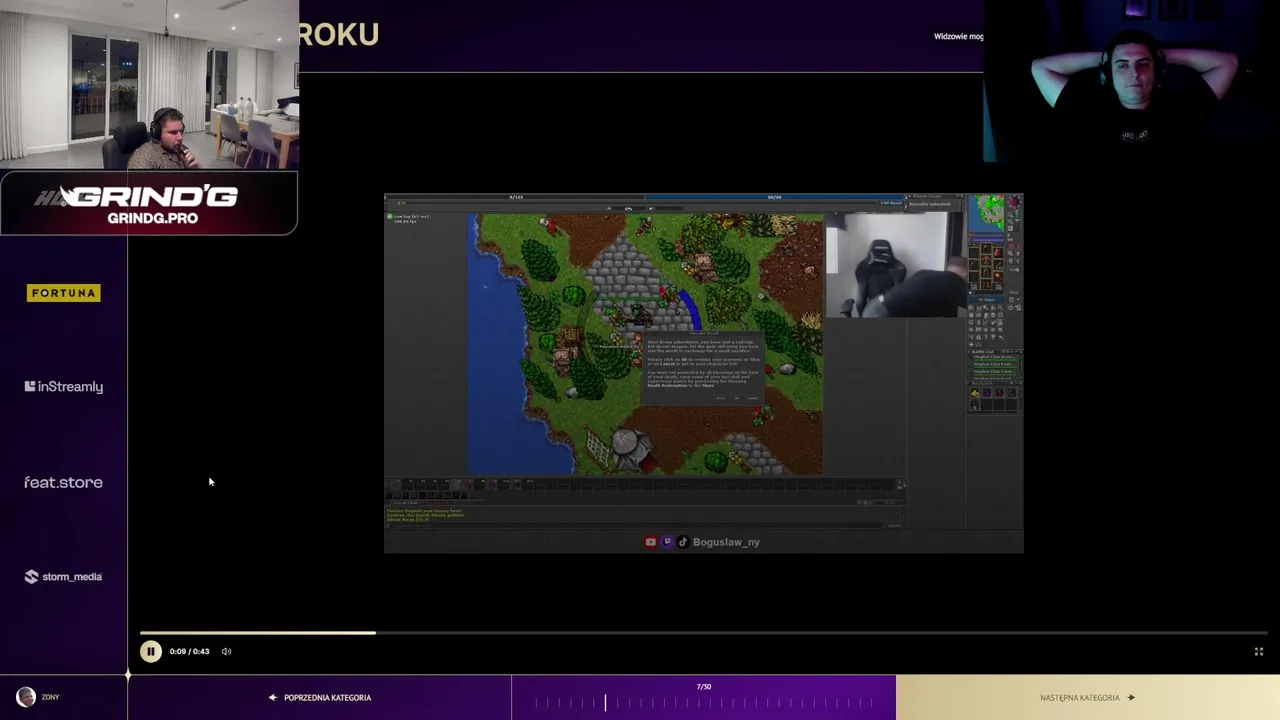Go to Następna Kategoria
This screenshot has width=1280, height=720.
click(x=1087, y=697)
